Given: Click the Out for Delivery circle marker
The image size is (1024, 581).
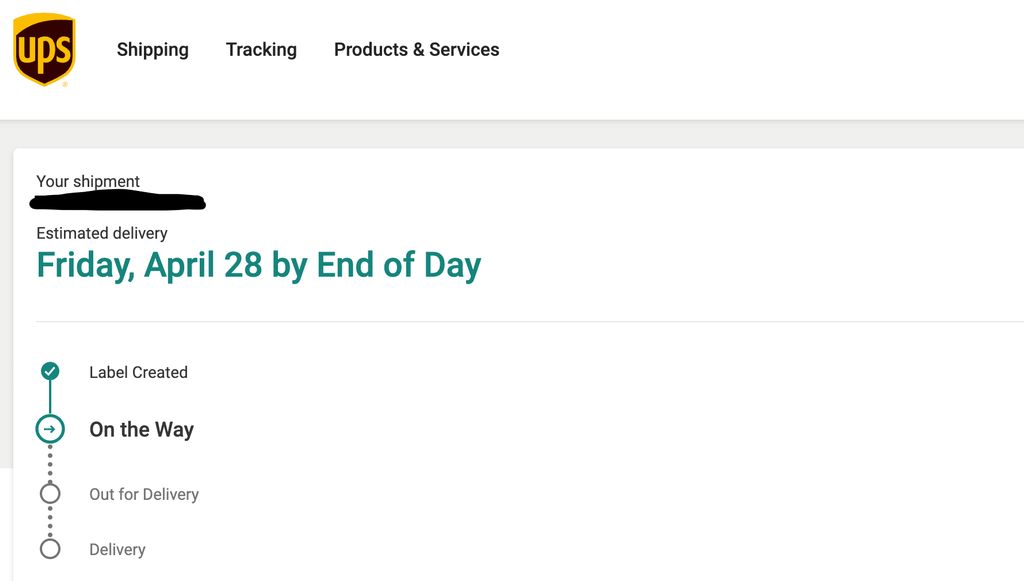Looking at the screenshot, I should (x=50, y=494).
